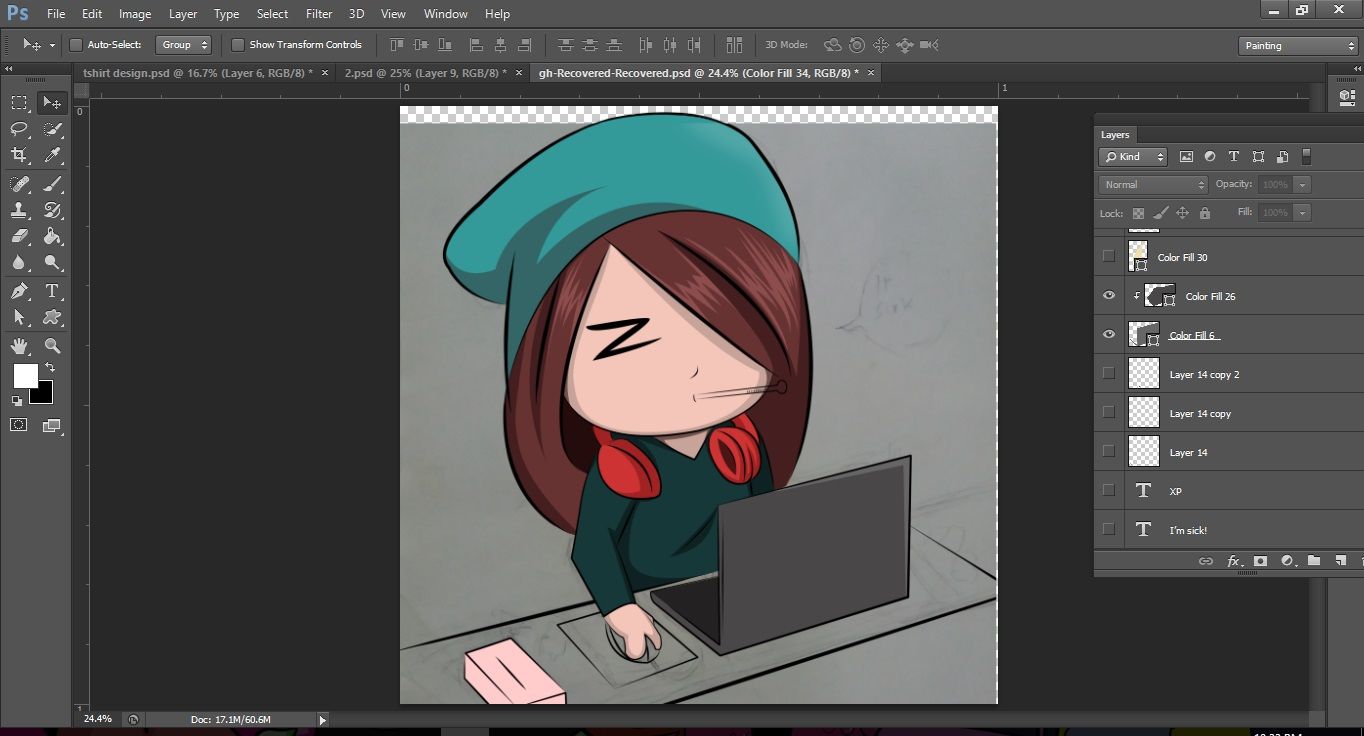
Task: Open the Fill dropdown arrow
Action: coord(1301,213)
